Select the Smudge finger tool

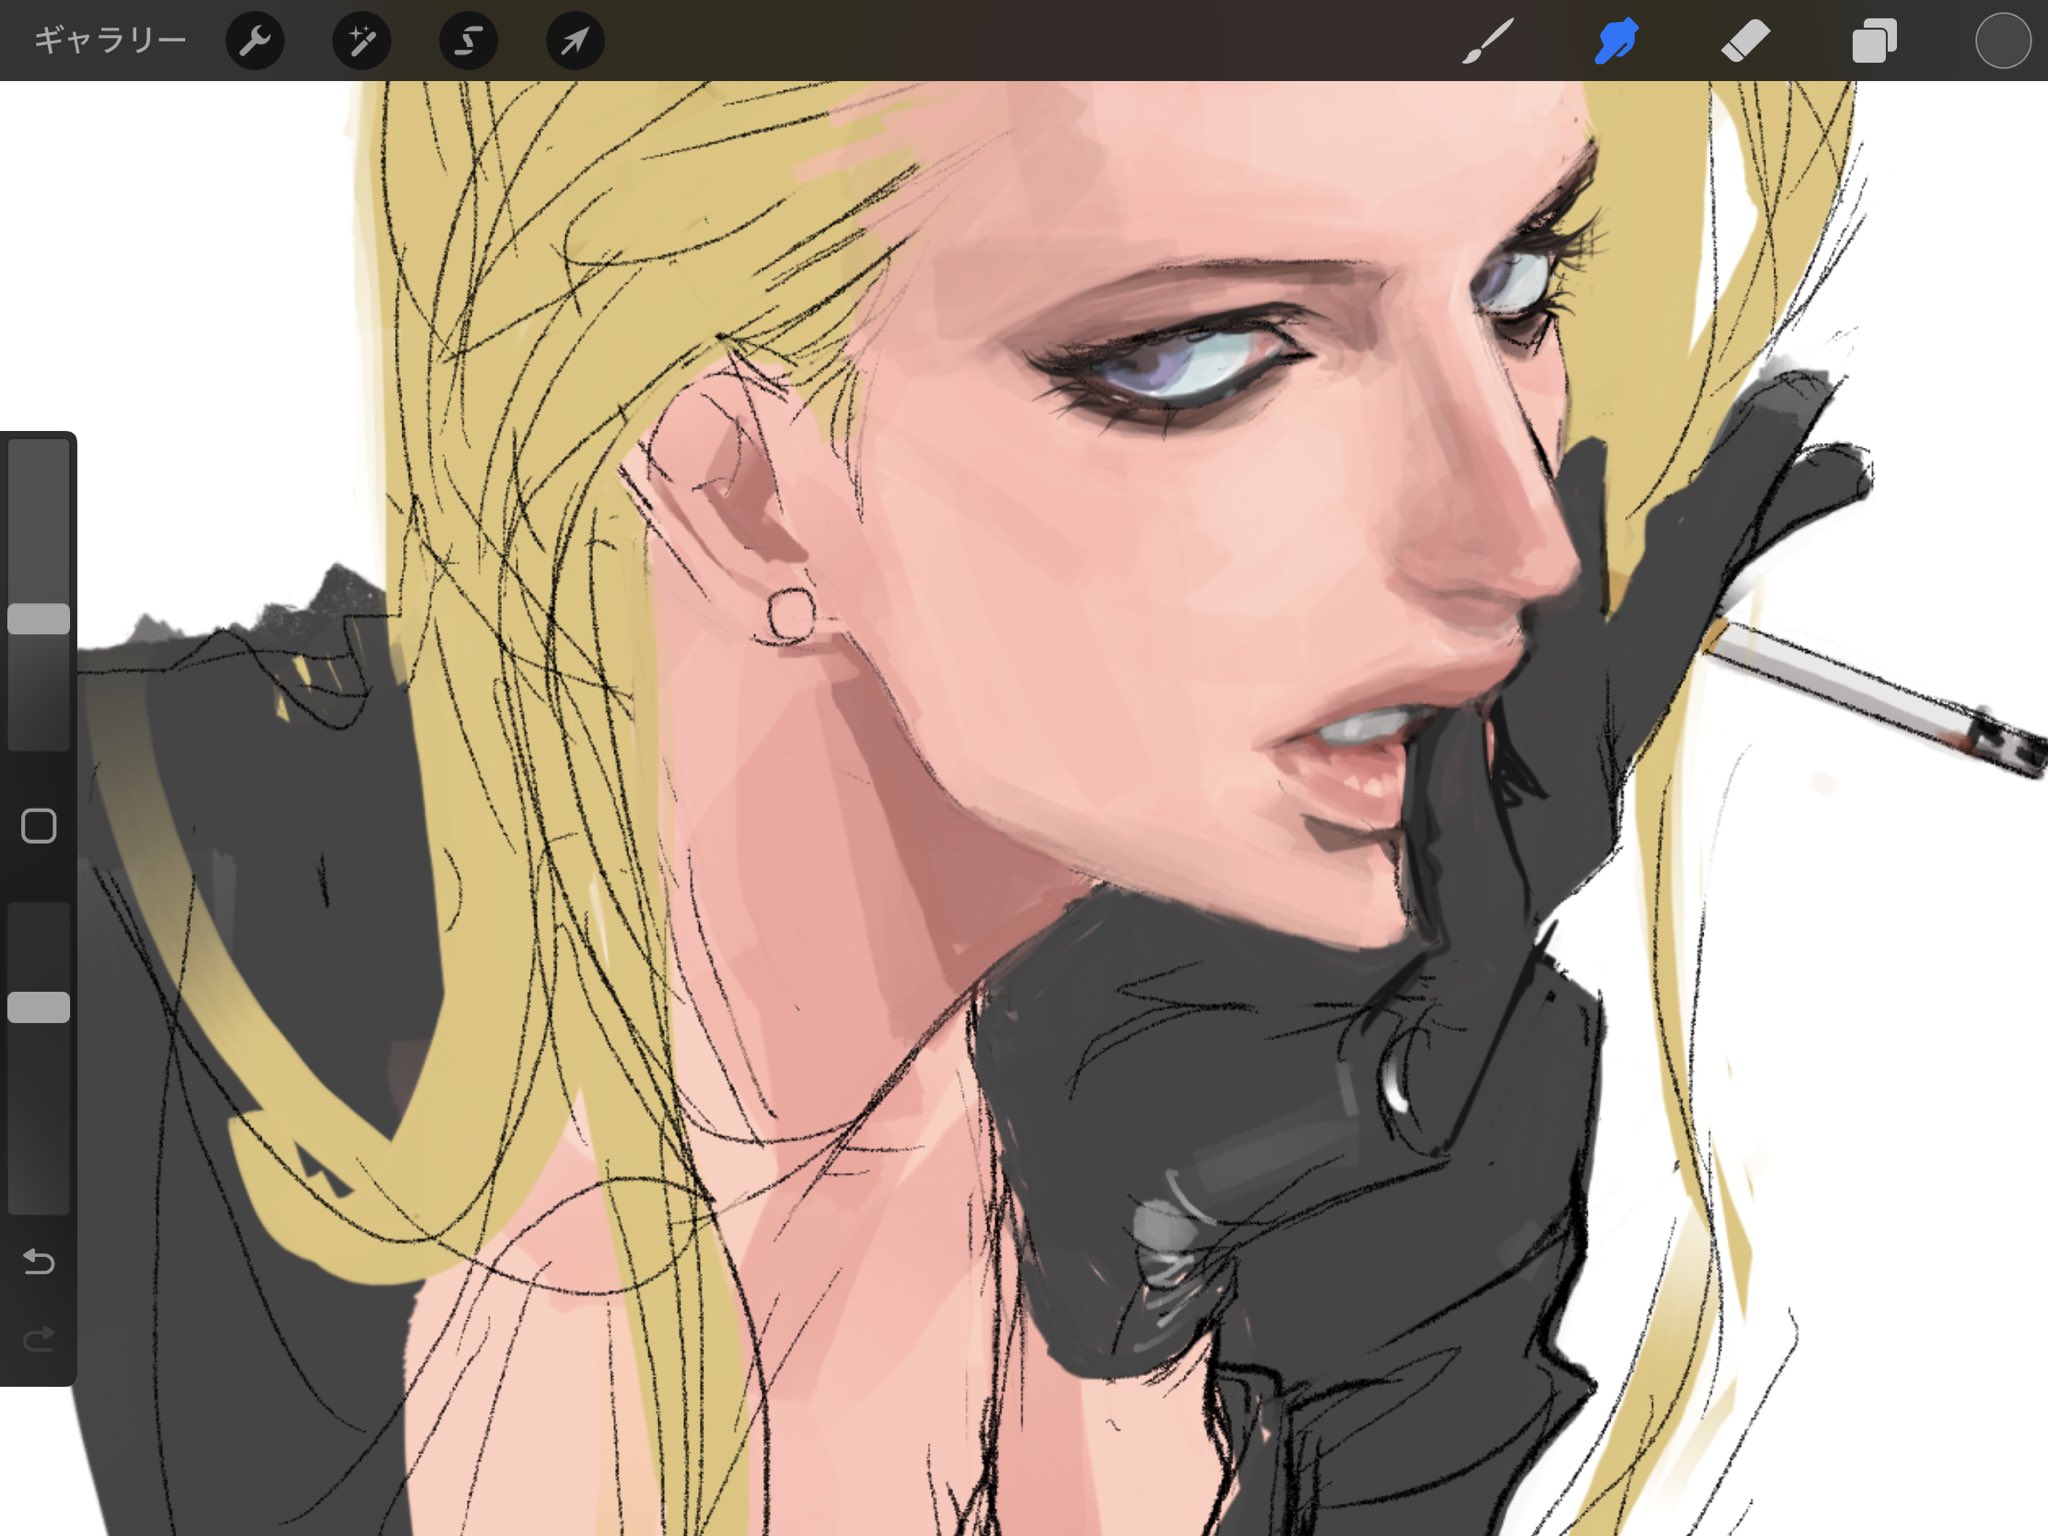point(1616,41)
